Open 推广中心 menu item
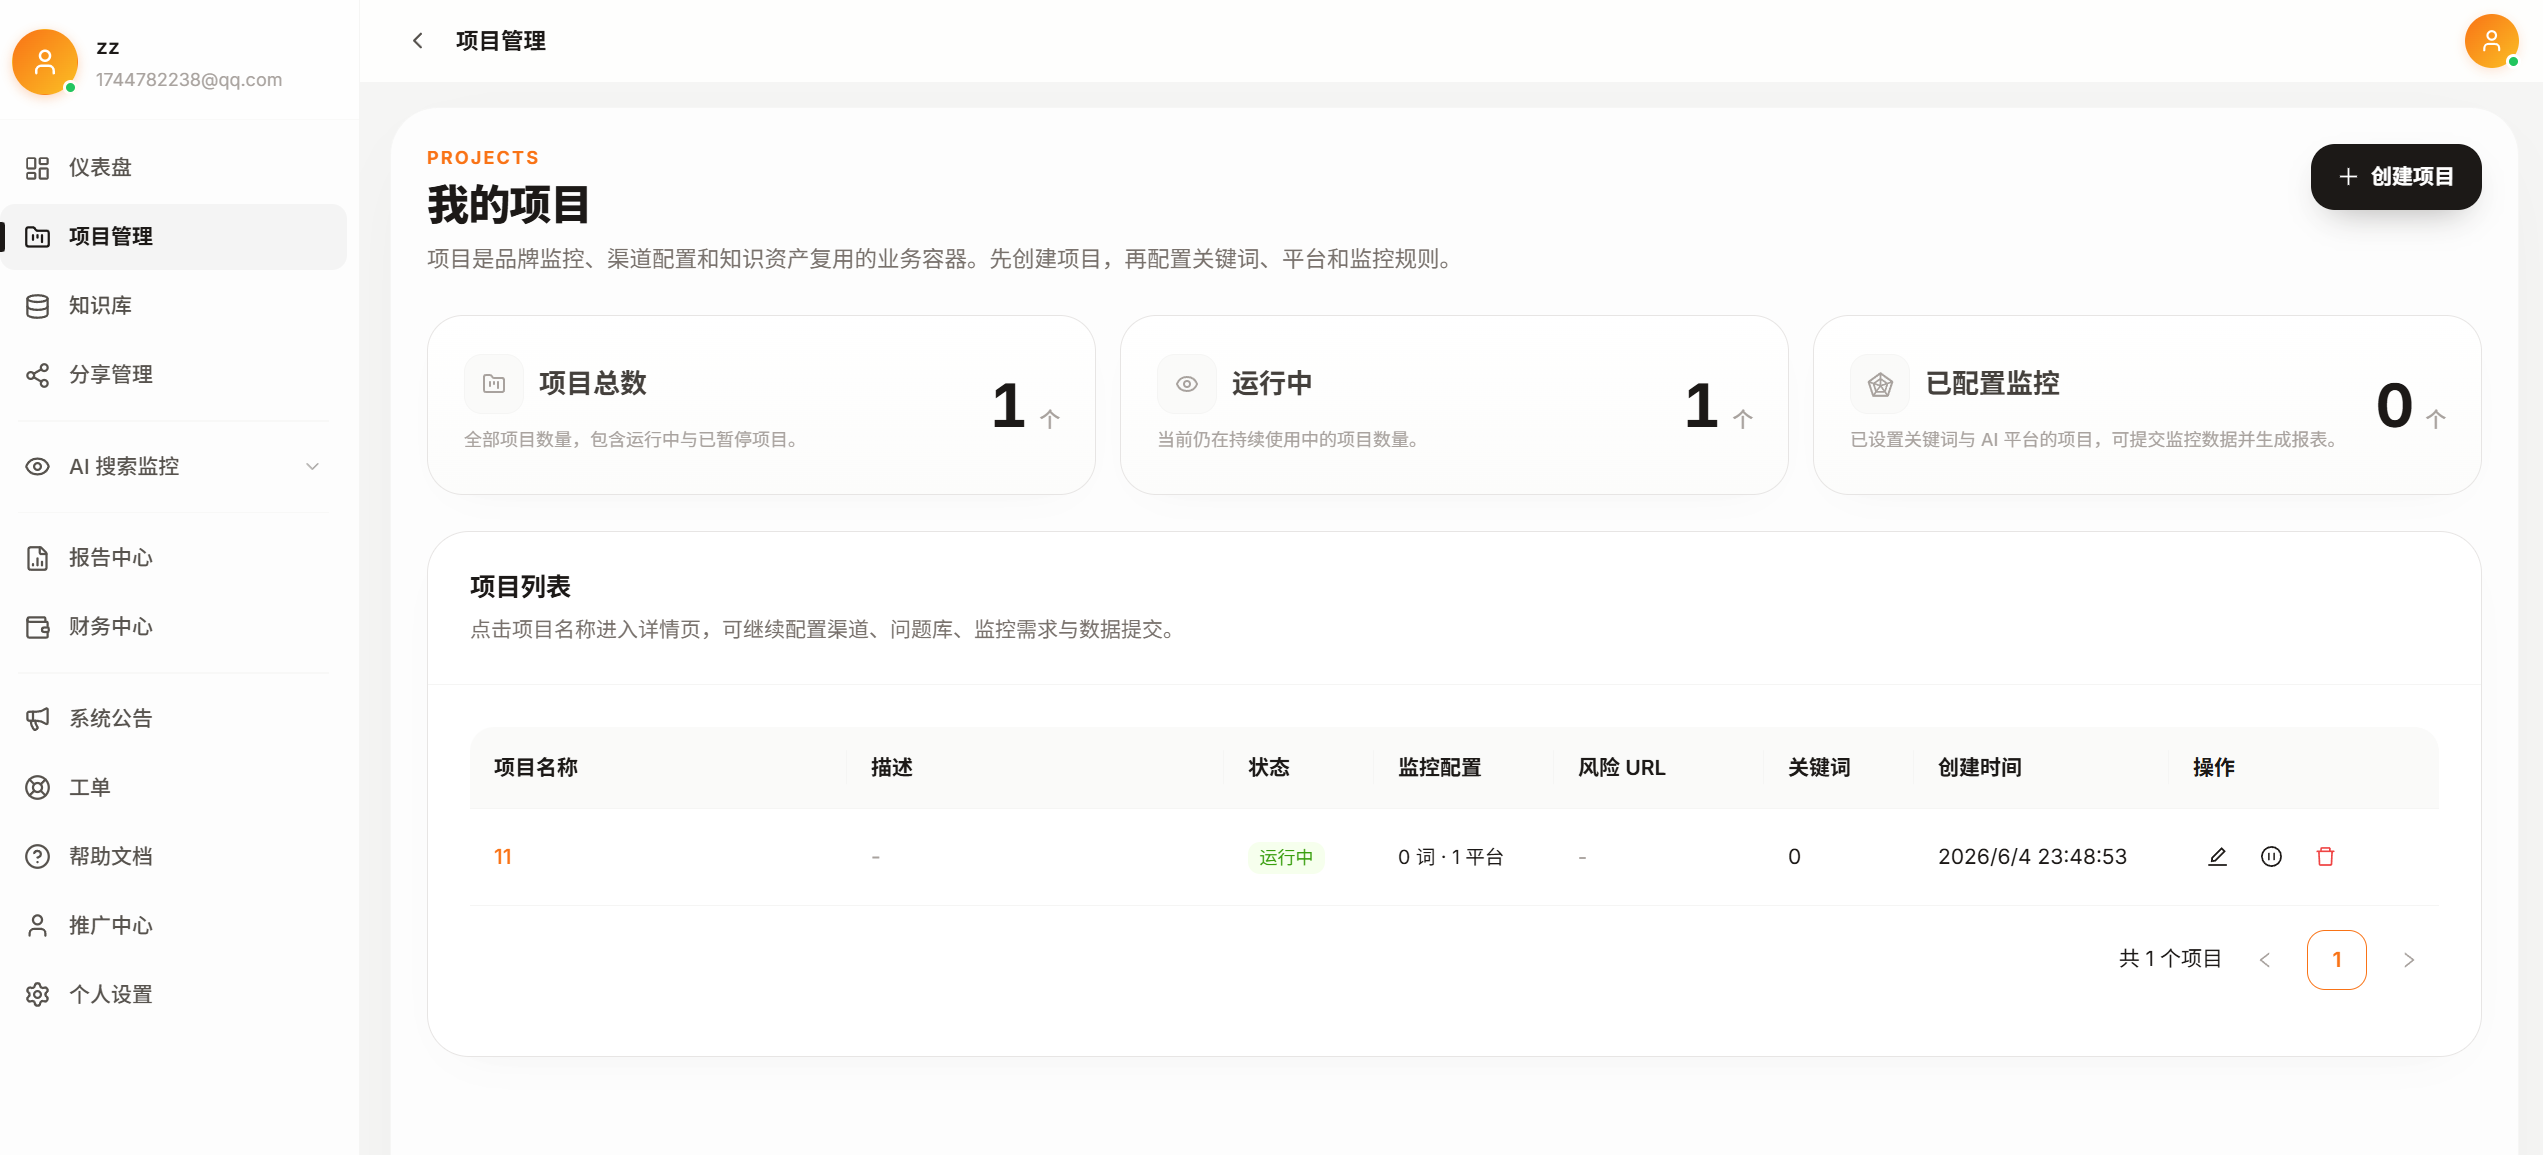 click(174, 926)
